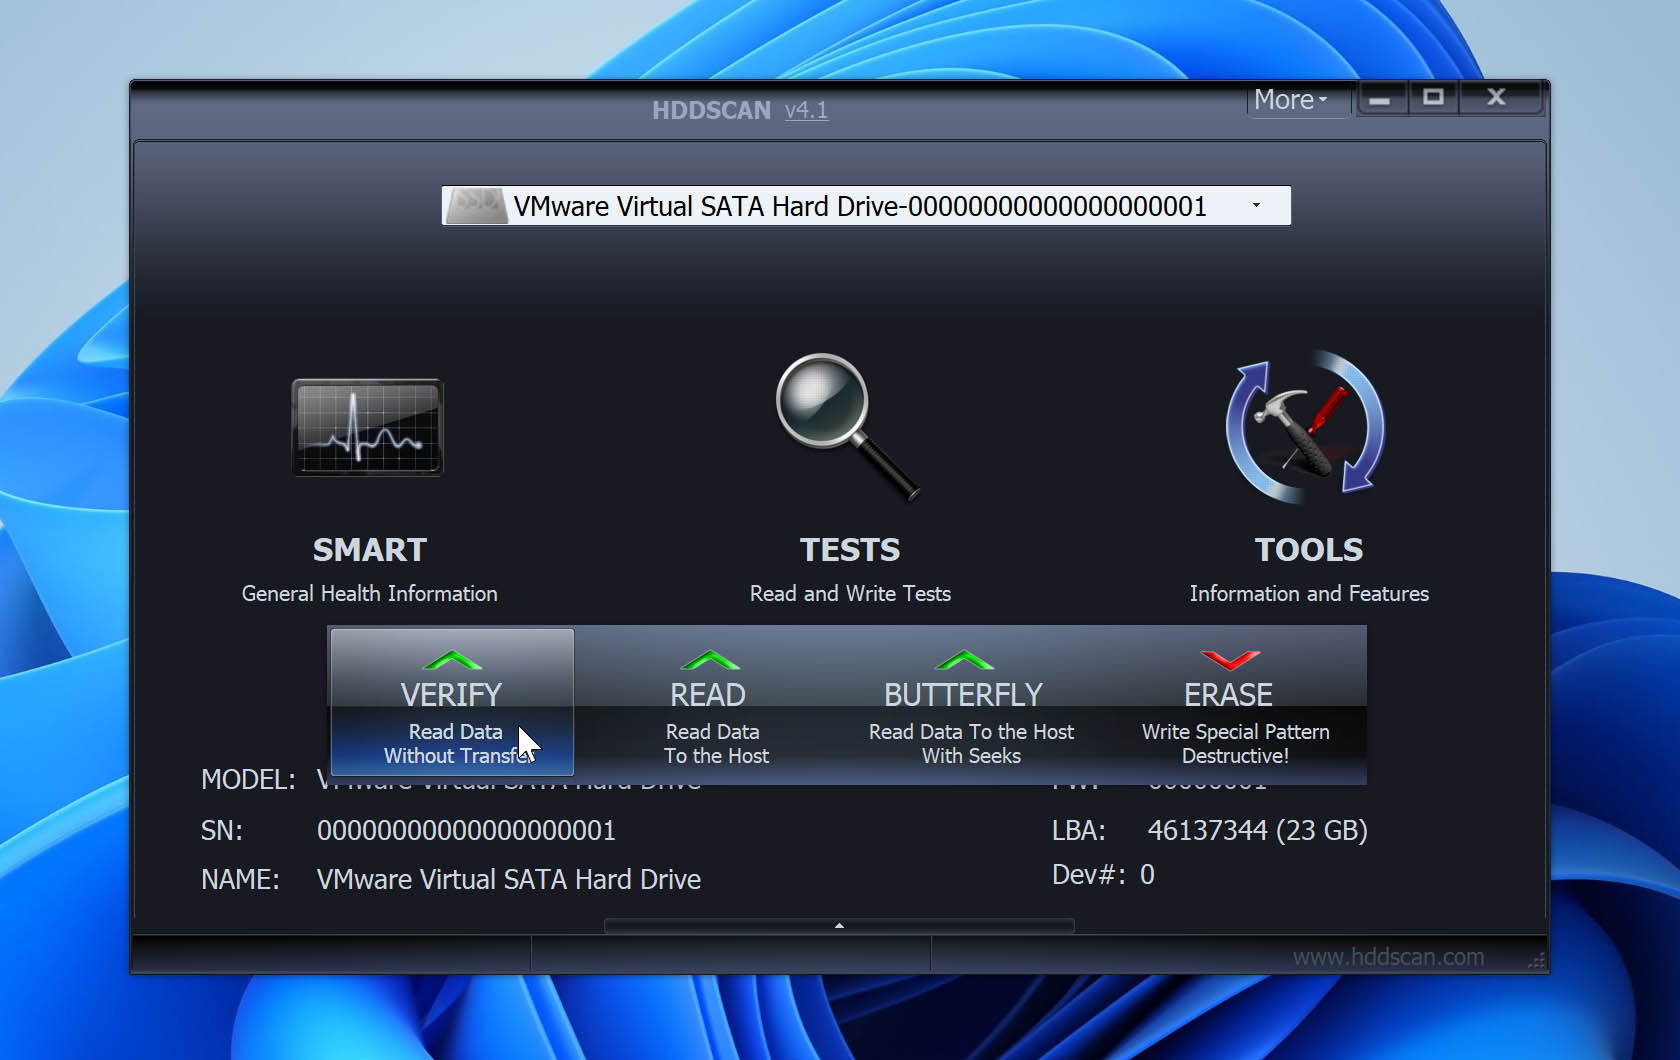Click the v4.1 version link

tap(806, 111)
